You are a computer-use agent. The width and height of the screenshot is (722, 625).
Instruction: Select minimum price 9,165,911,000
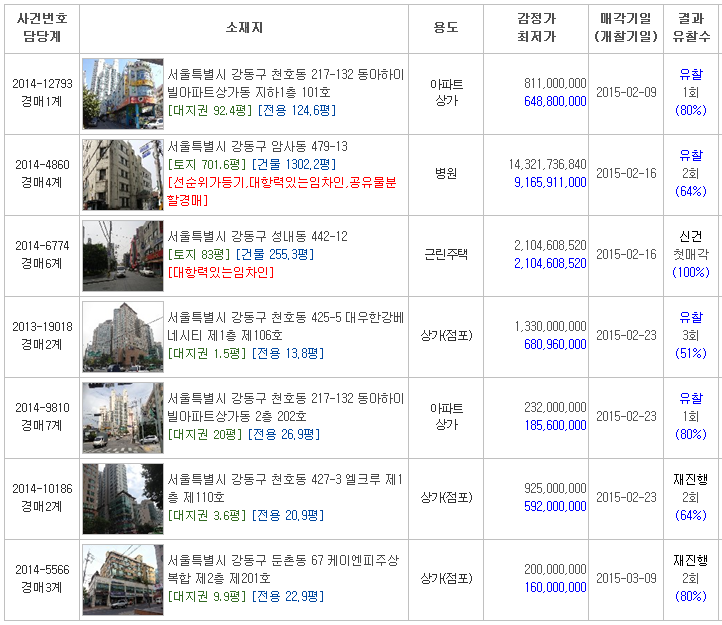coord(550,183)
